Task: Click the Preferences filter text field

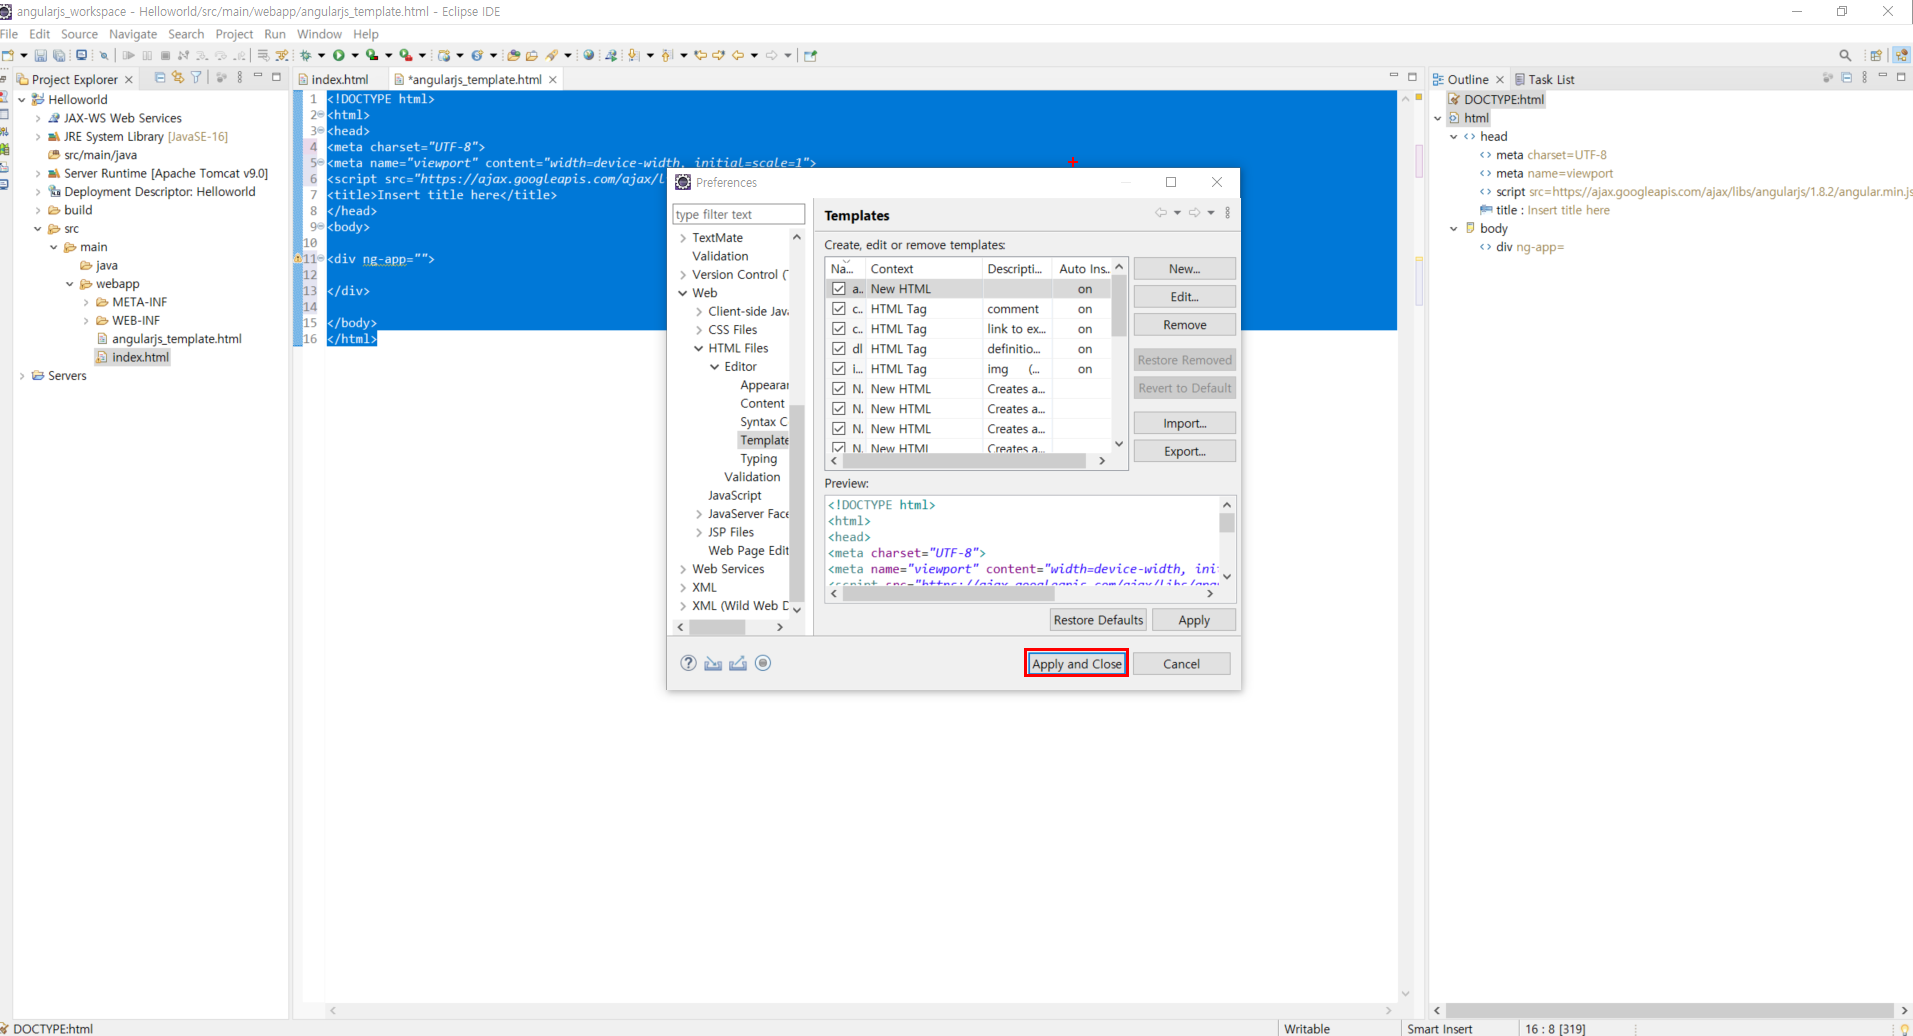Action: [x=738, y=214]
